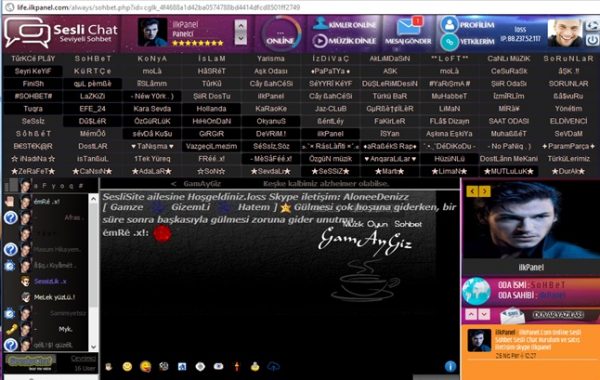
Task: Open the FaKirLeR room
Action: 390,121
